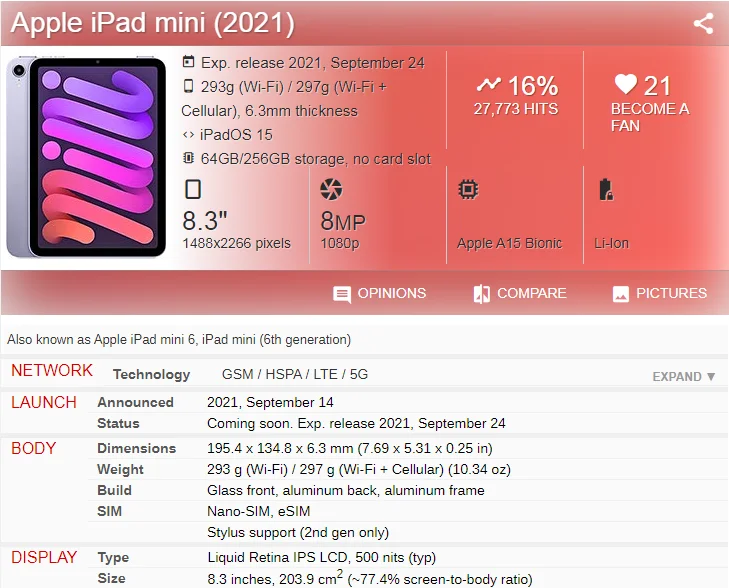The height and width of the screenshot is (588, 729).
Task: Click 'Coming soon. Exp. release' status value
Action: point(356,423)
